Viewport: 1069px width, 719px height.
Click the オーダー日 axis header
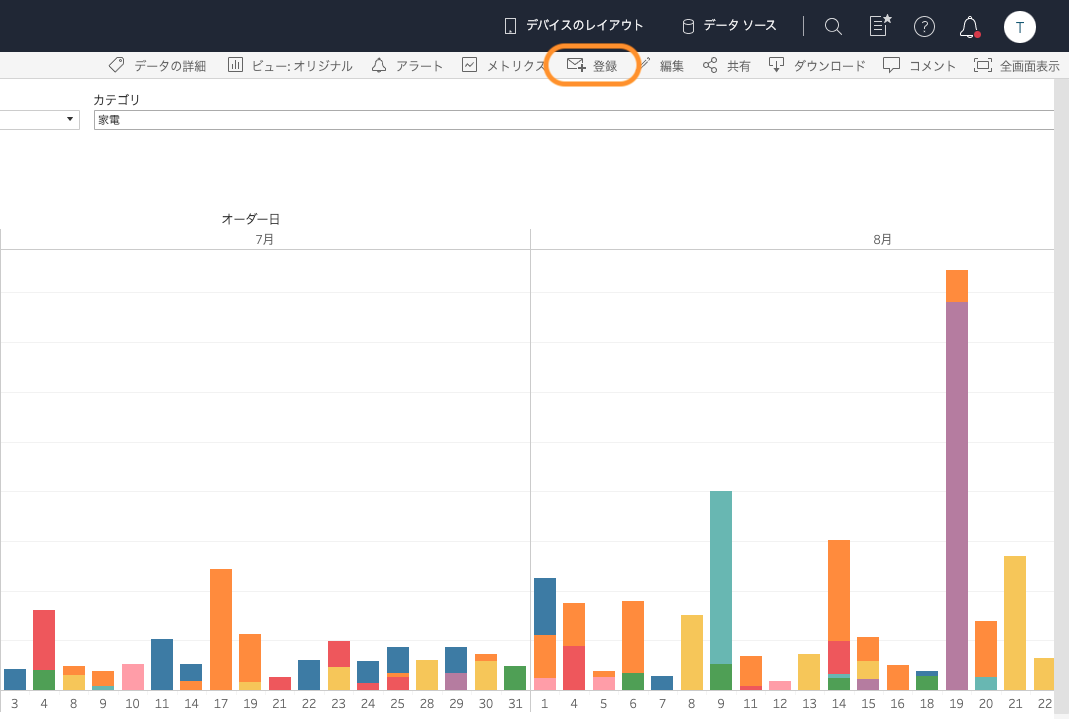coord(251,219)
